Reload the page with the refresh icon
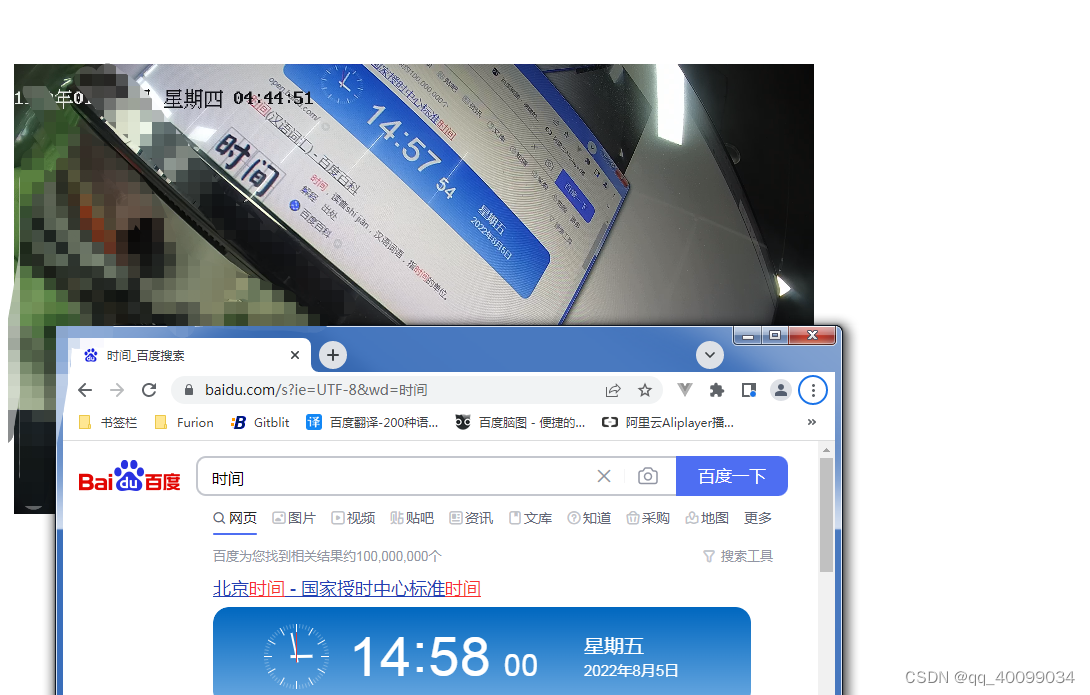1090x695 pixels. click(x=148, y=390)
